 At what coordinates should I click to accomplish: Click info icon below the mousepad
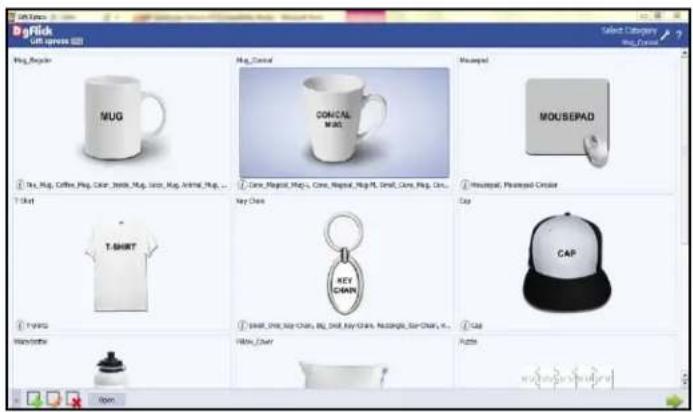coord(465,184)
